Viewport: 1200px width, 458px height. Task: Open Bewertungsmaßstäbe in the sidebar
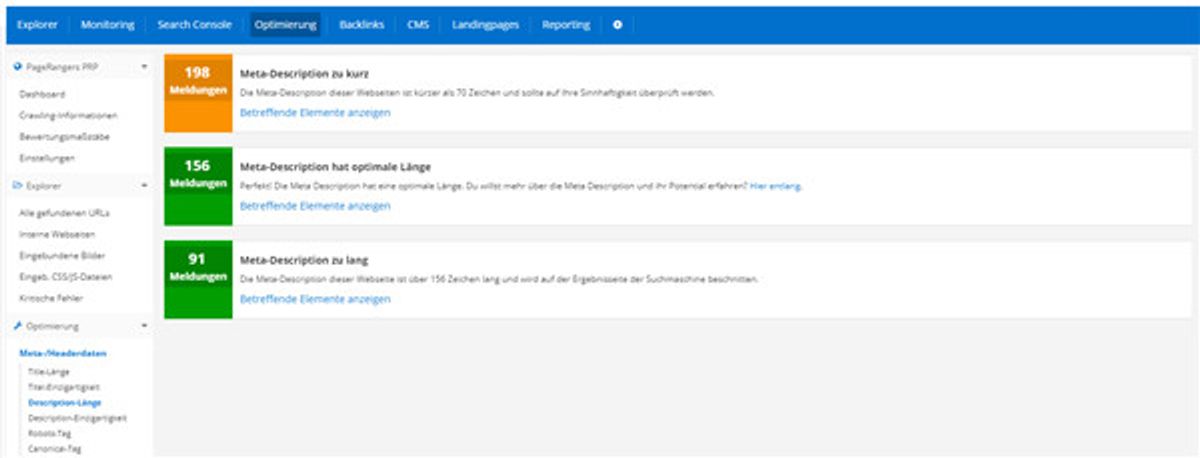click(64, 136)
